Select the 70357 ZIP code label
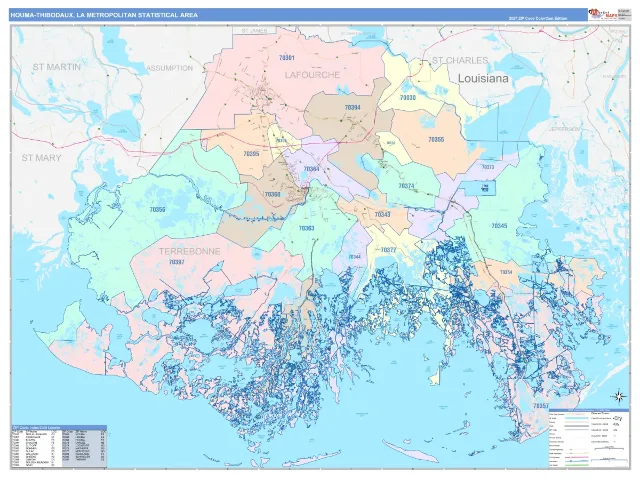 coord(541,406)
